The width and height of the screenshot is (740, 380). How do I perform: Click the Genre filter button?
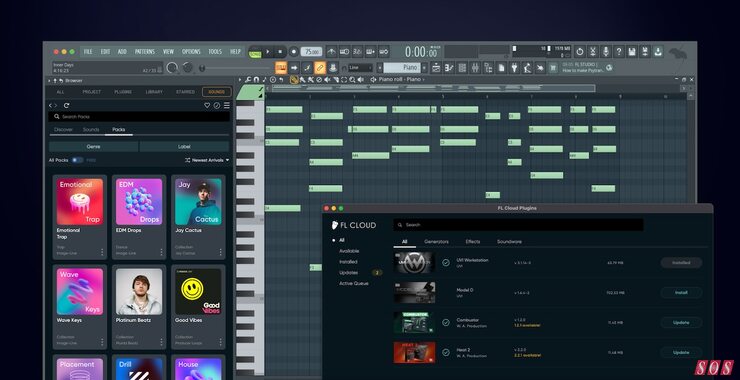[93, 146]
